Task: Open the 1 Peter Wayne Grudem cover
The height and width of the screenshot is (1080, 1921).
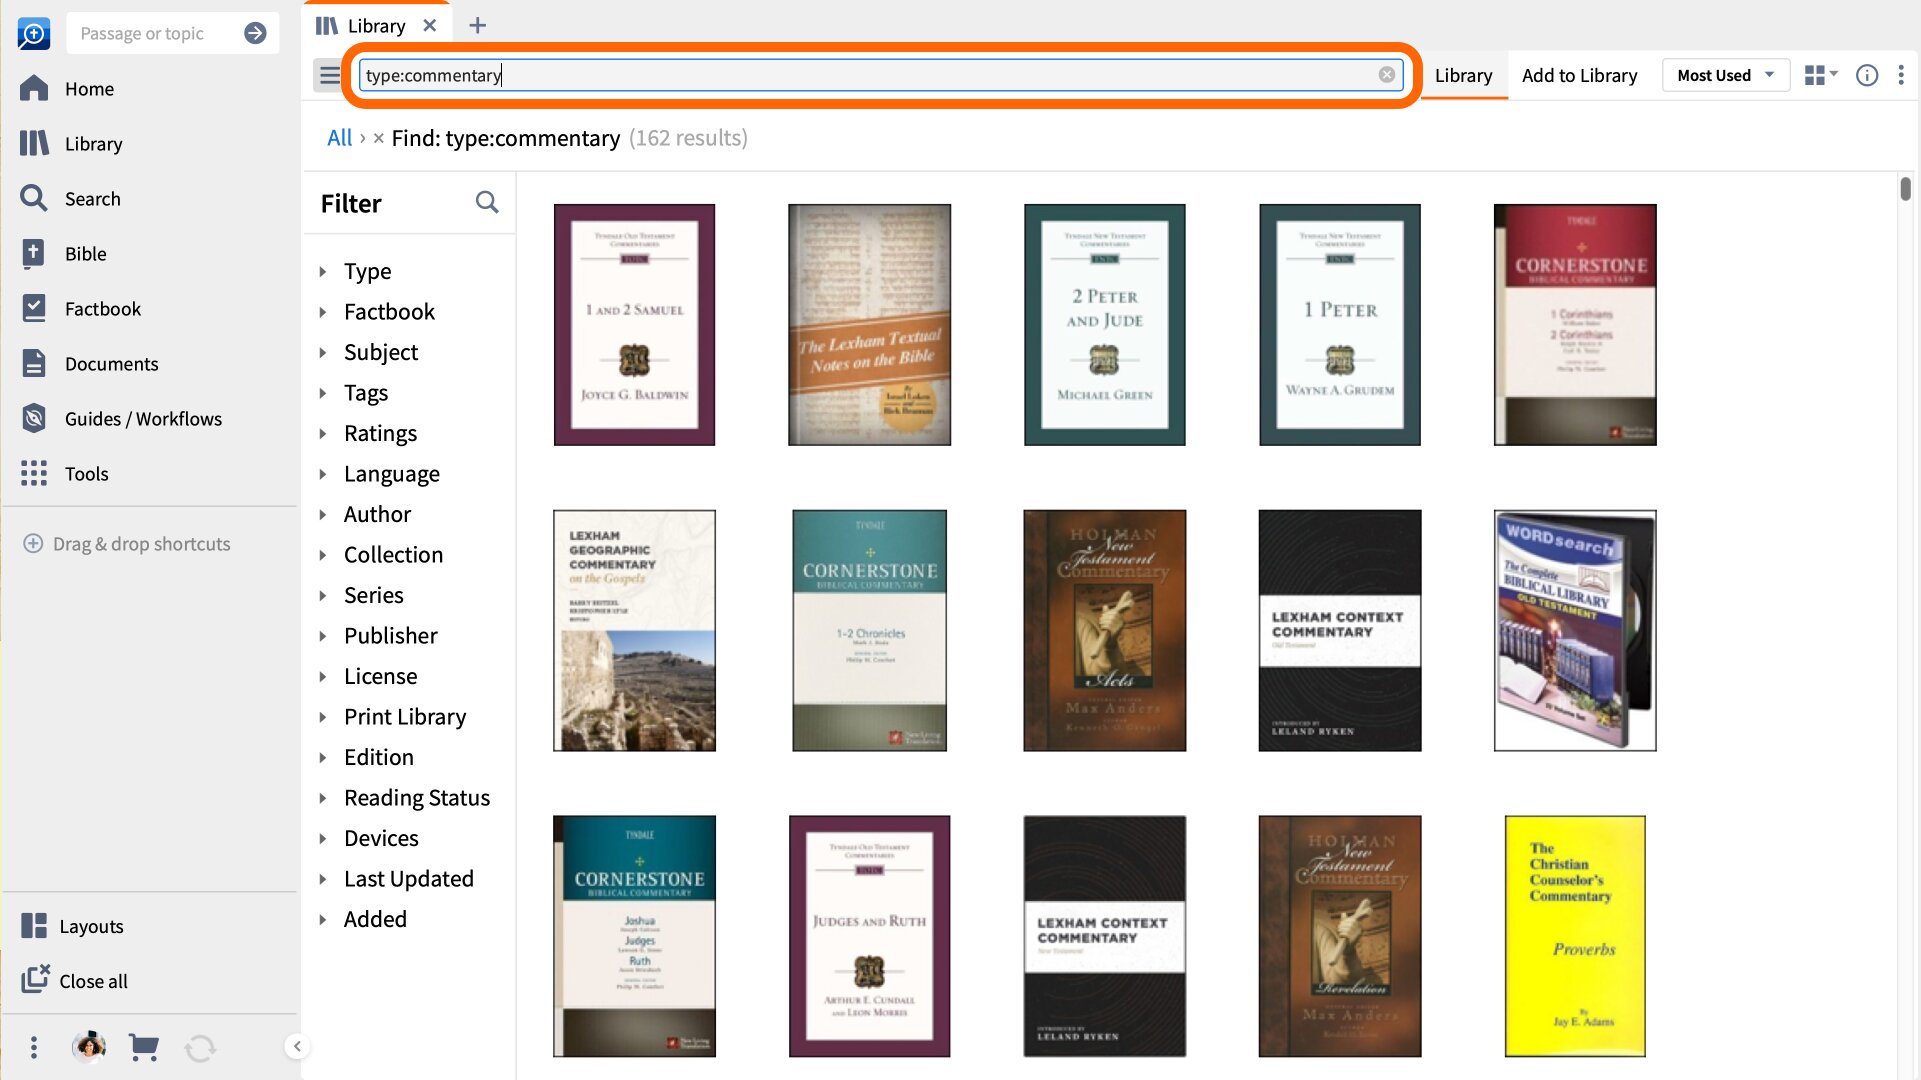Action: click(1340, 325)
